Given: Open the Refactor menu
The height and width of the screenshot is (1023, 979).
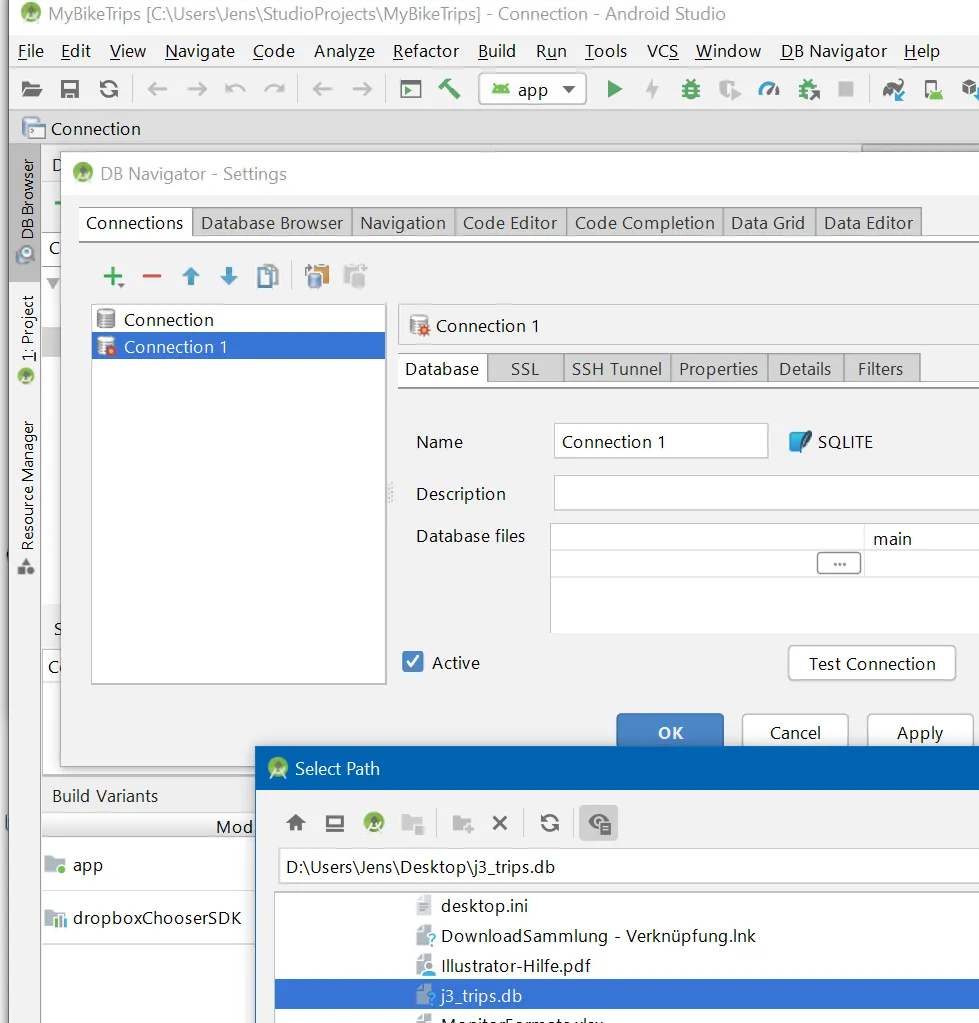Looking at the screenshot, I should tap(426, 51).
